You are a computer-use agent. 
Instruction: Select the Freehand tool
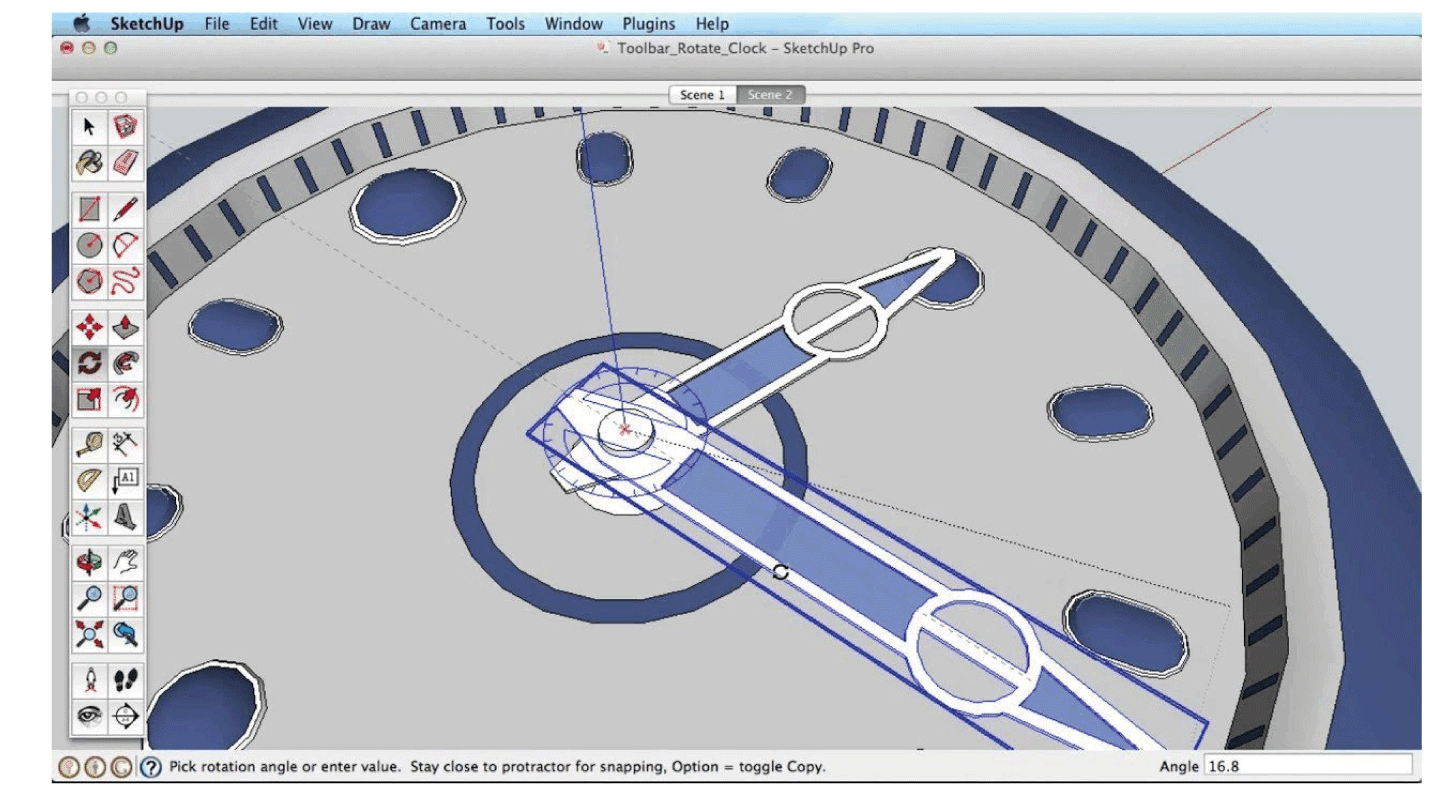[x=125, y=280]
